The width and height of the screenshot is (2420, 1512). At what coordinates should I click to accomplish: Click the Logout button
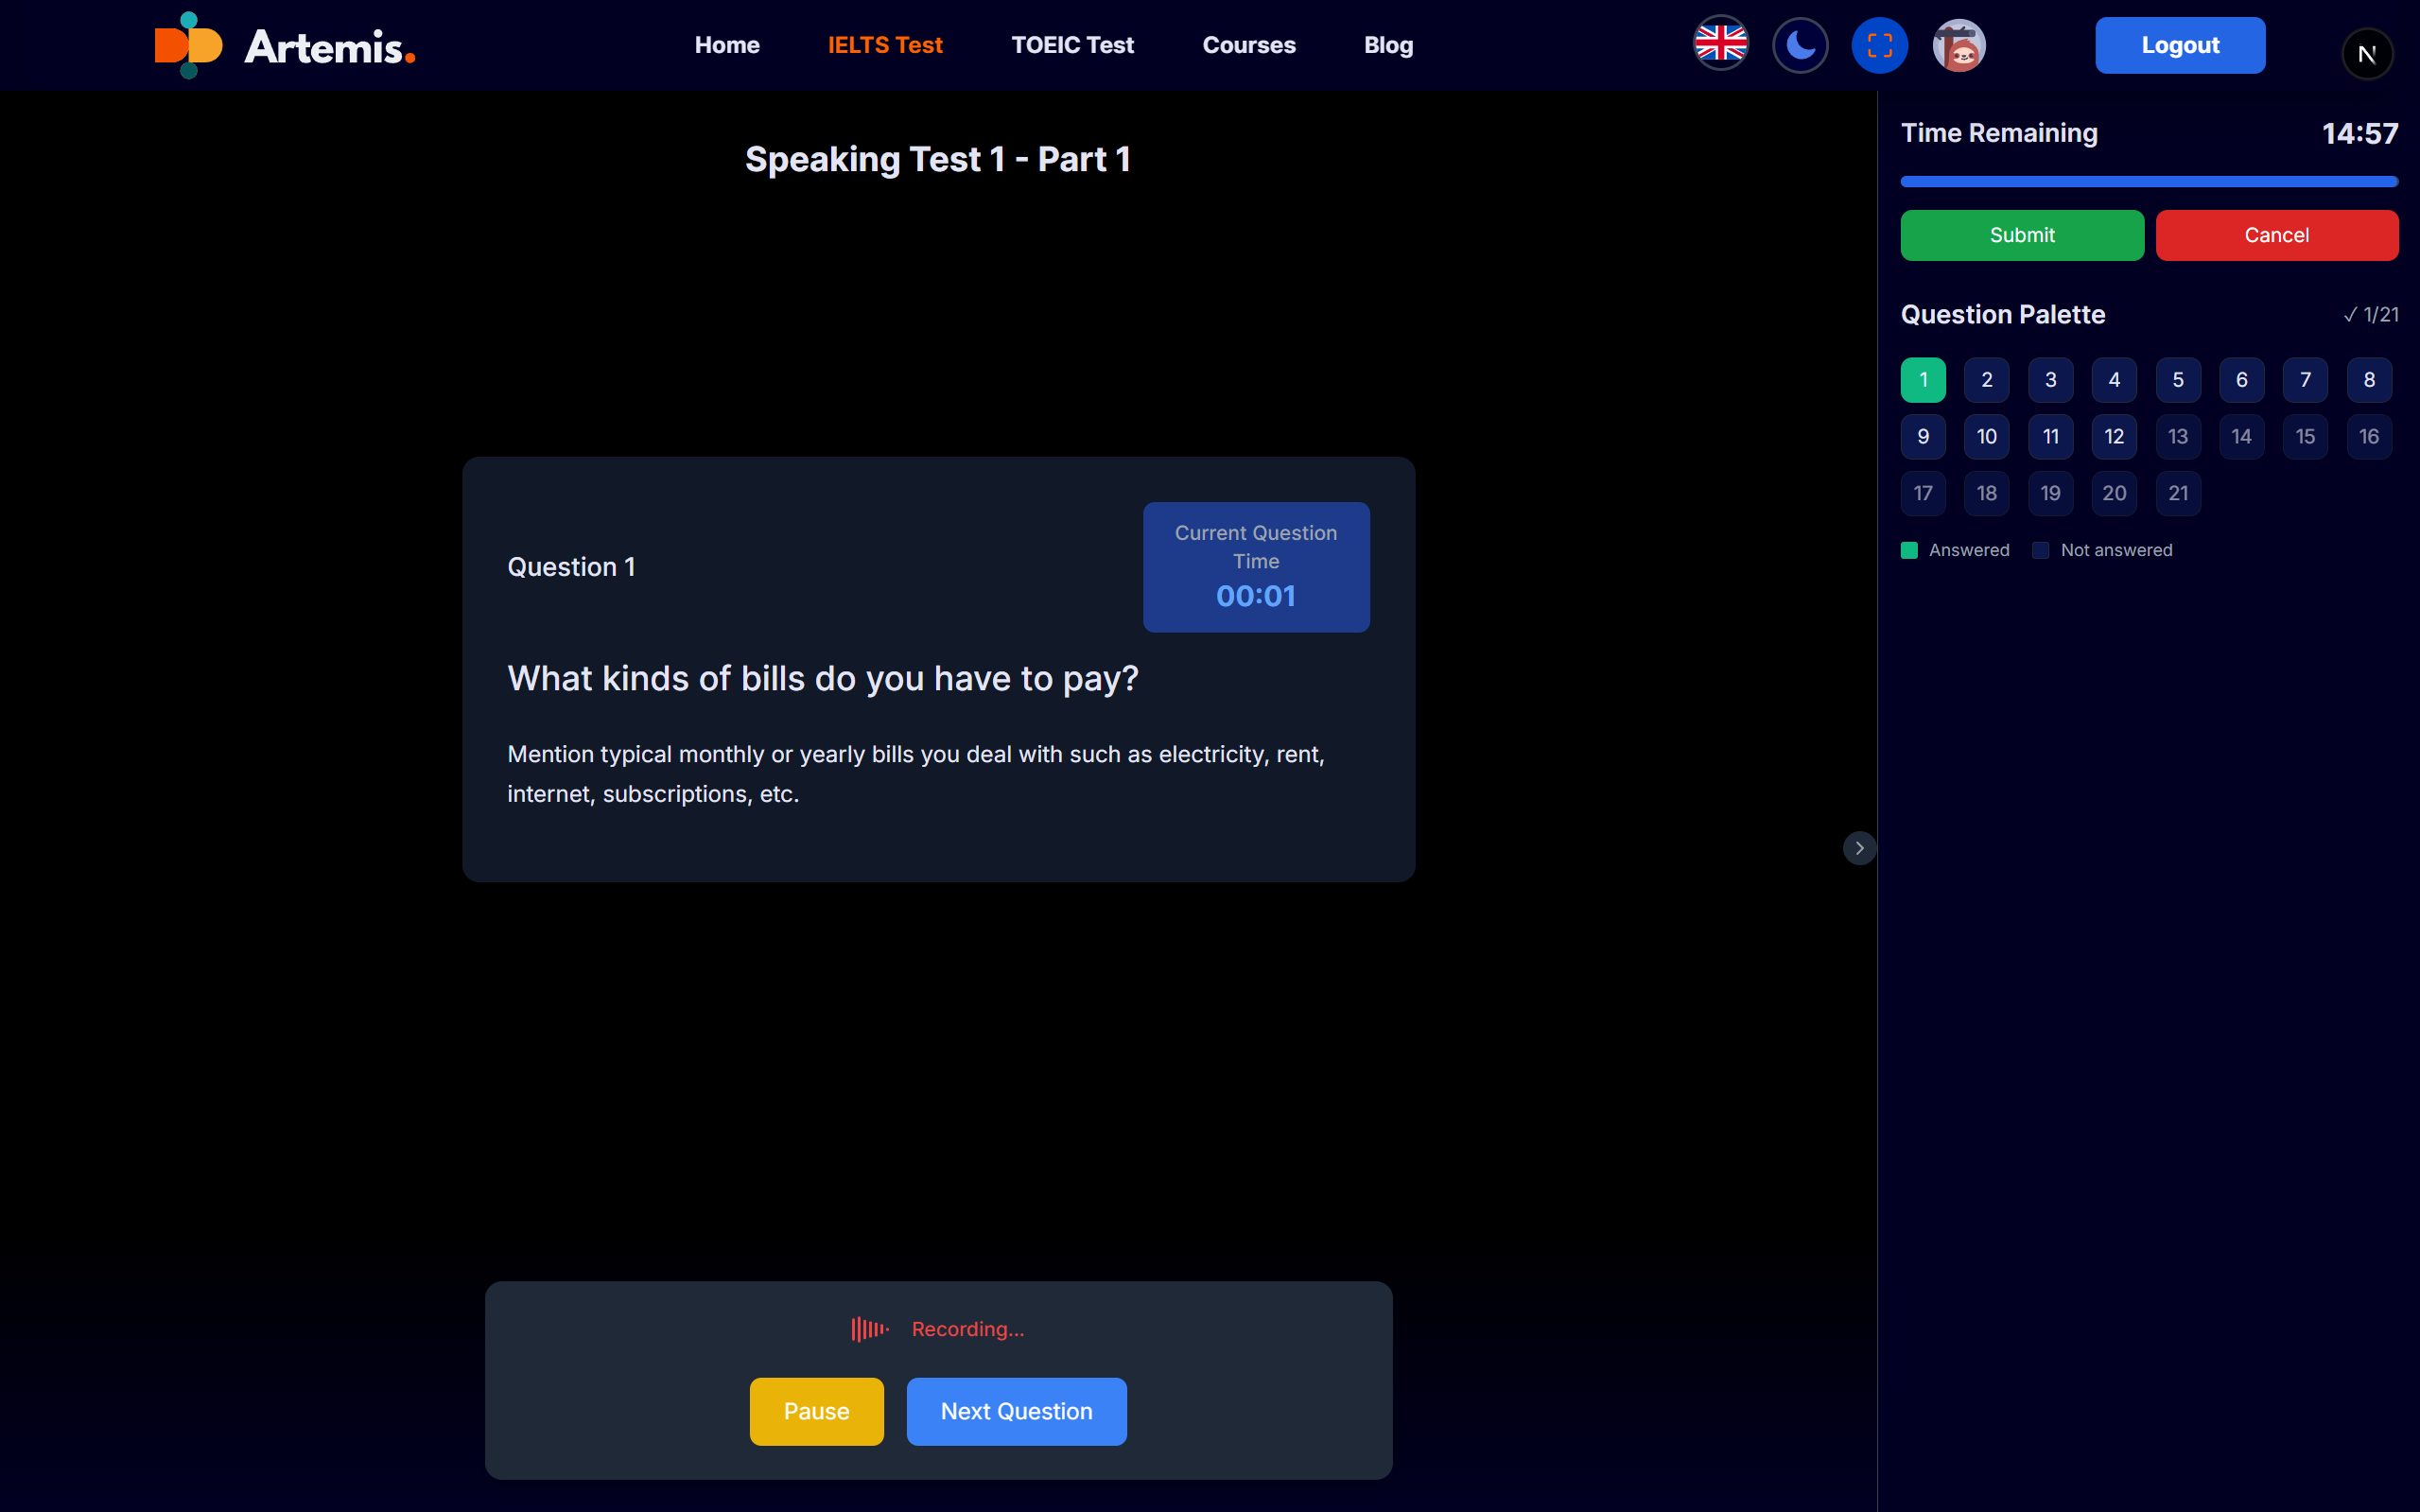(x=2179, y=45)
